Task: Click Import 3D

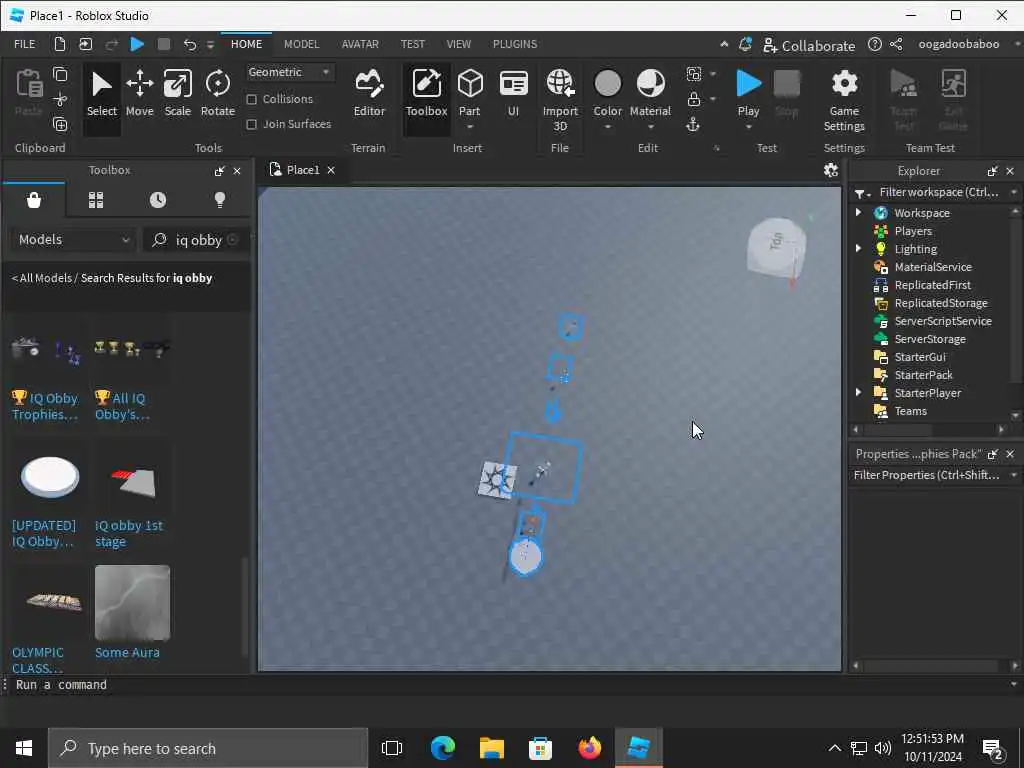Action: pyautogui.click(x=560, y=99)
